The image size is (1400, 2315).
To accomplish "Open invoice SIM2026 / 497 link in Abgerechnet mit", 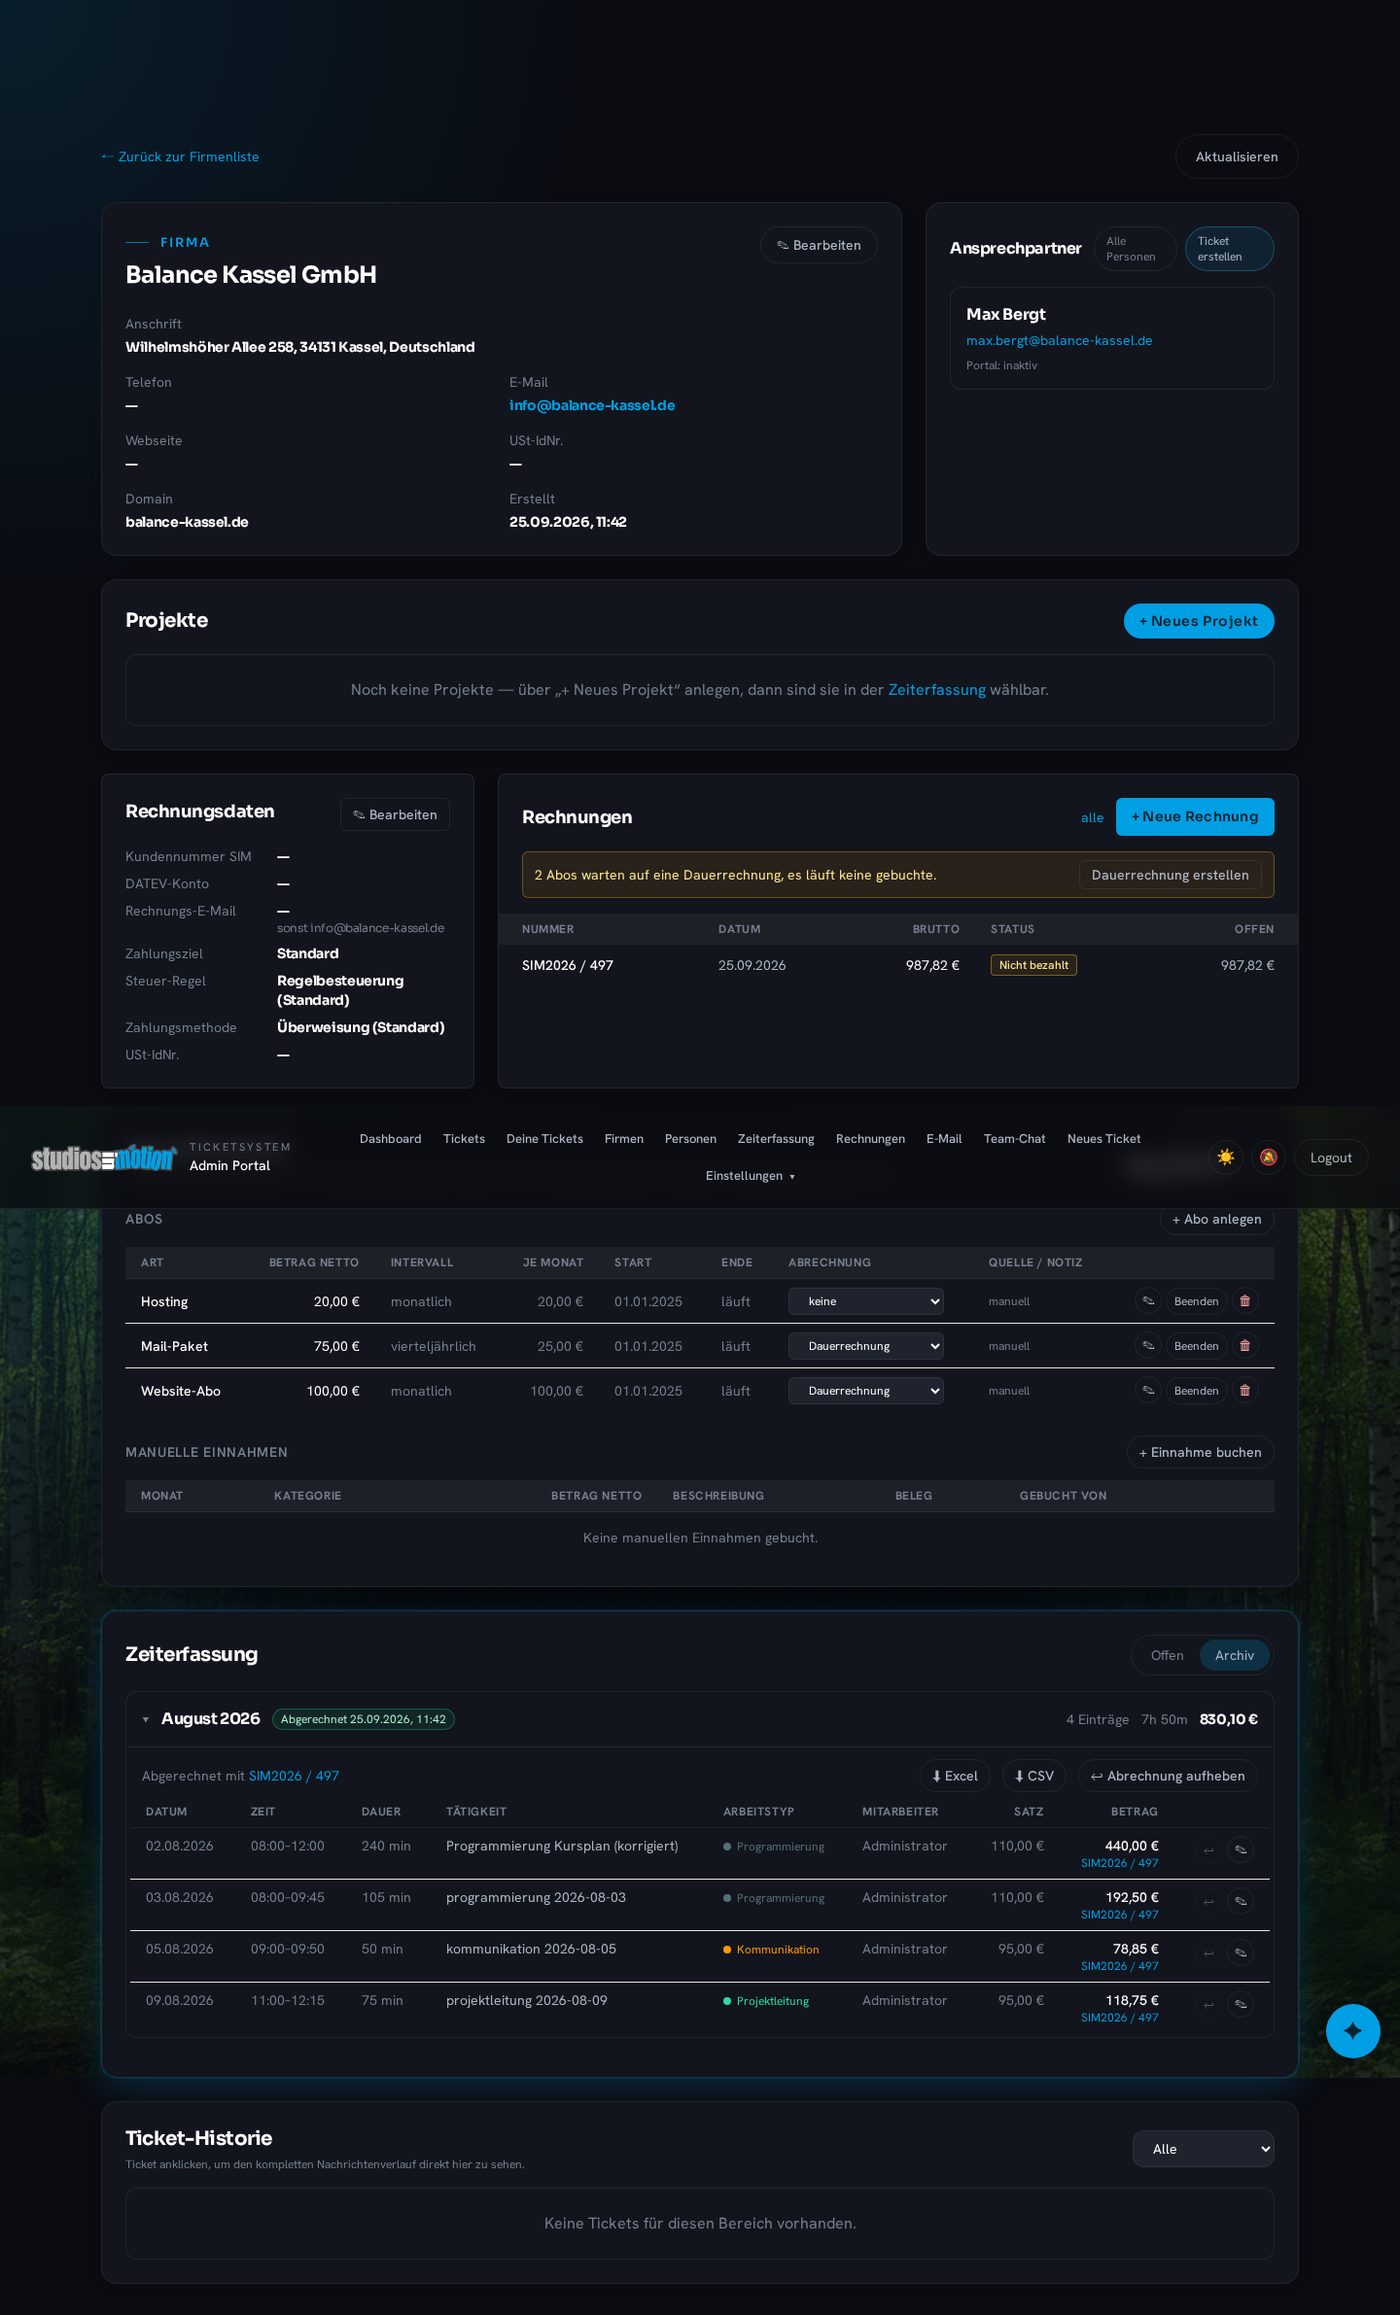I will [294, 1776].
